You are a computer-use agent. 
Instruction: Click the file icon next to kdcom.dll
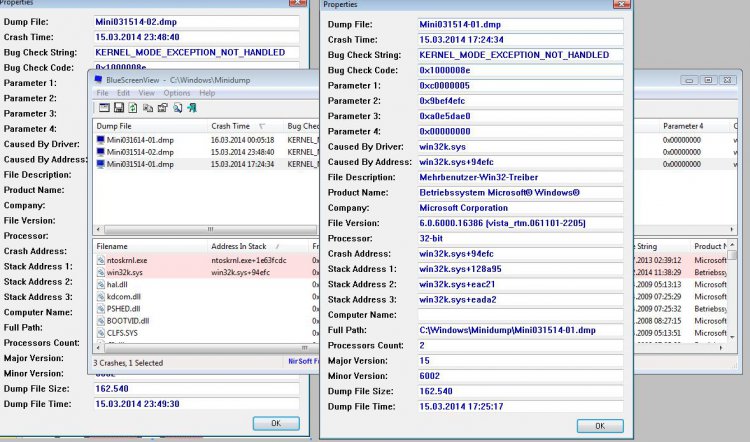click(x=100, y=297)
